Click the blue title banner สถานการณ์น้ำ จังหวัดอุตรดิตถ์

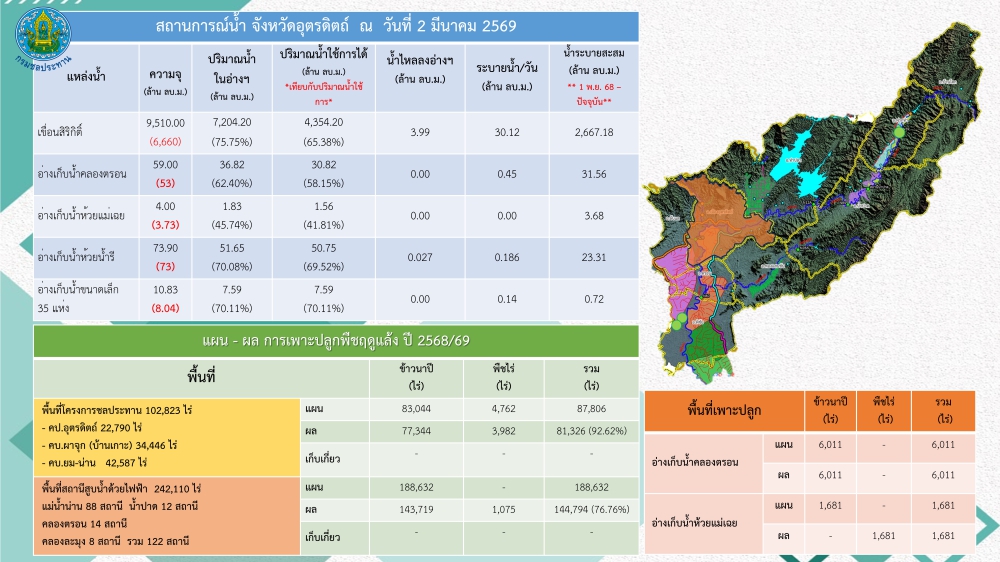click(336, 24)
